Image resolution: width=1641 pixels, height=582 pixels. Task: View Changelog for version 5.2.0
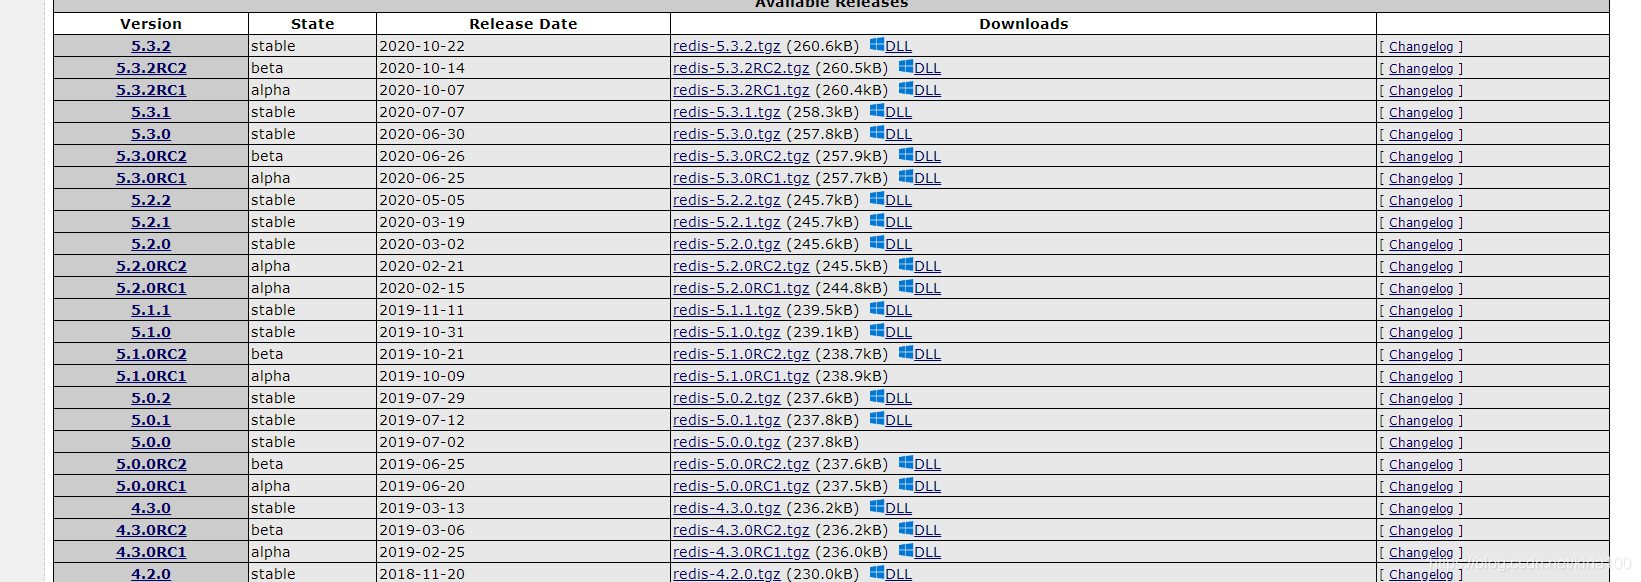click(1421, 245)
